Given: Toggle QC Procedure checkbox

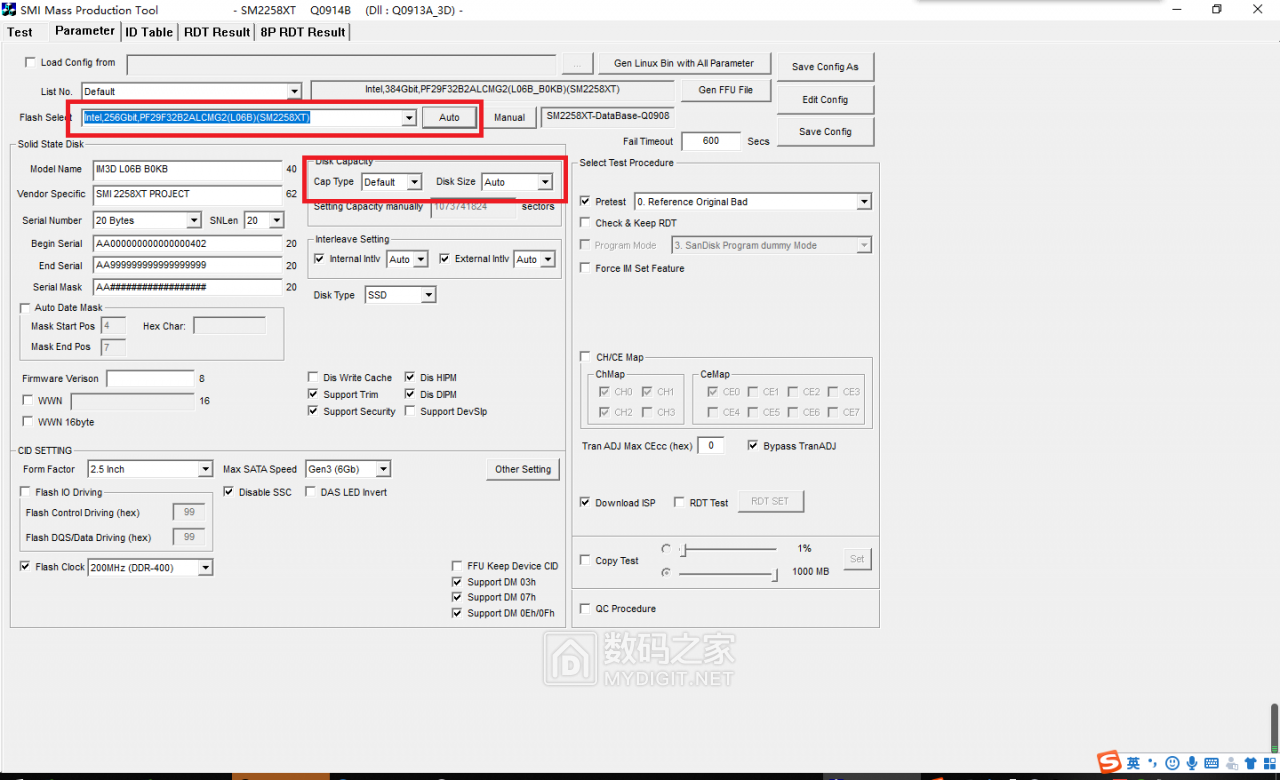Looking at the screenshot, I should pyautogui.click(x=585, y=608).
